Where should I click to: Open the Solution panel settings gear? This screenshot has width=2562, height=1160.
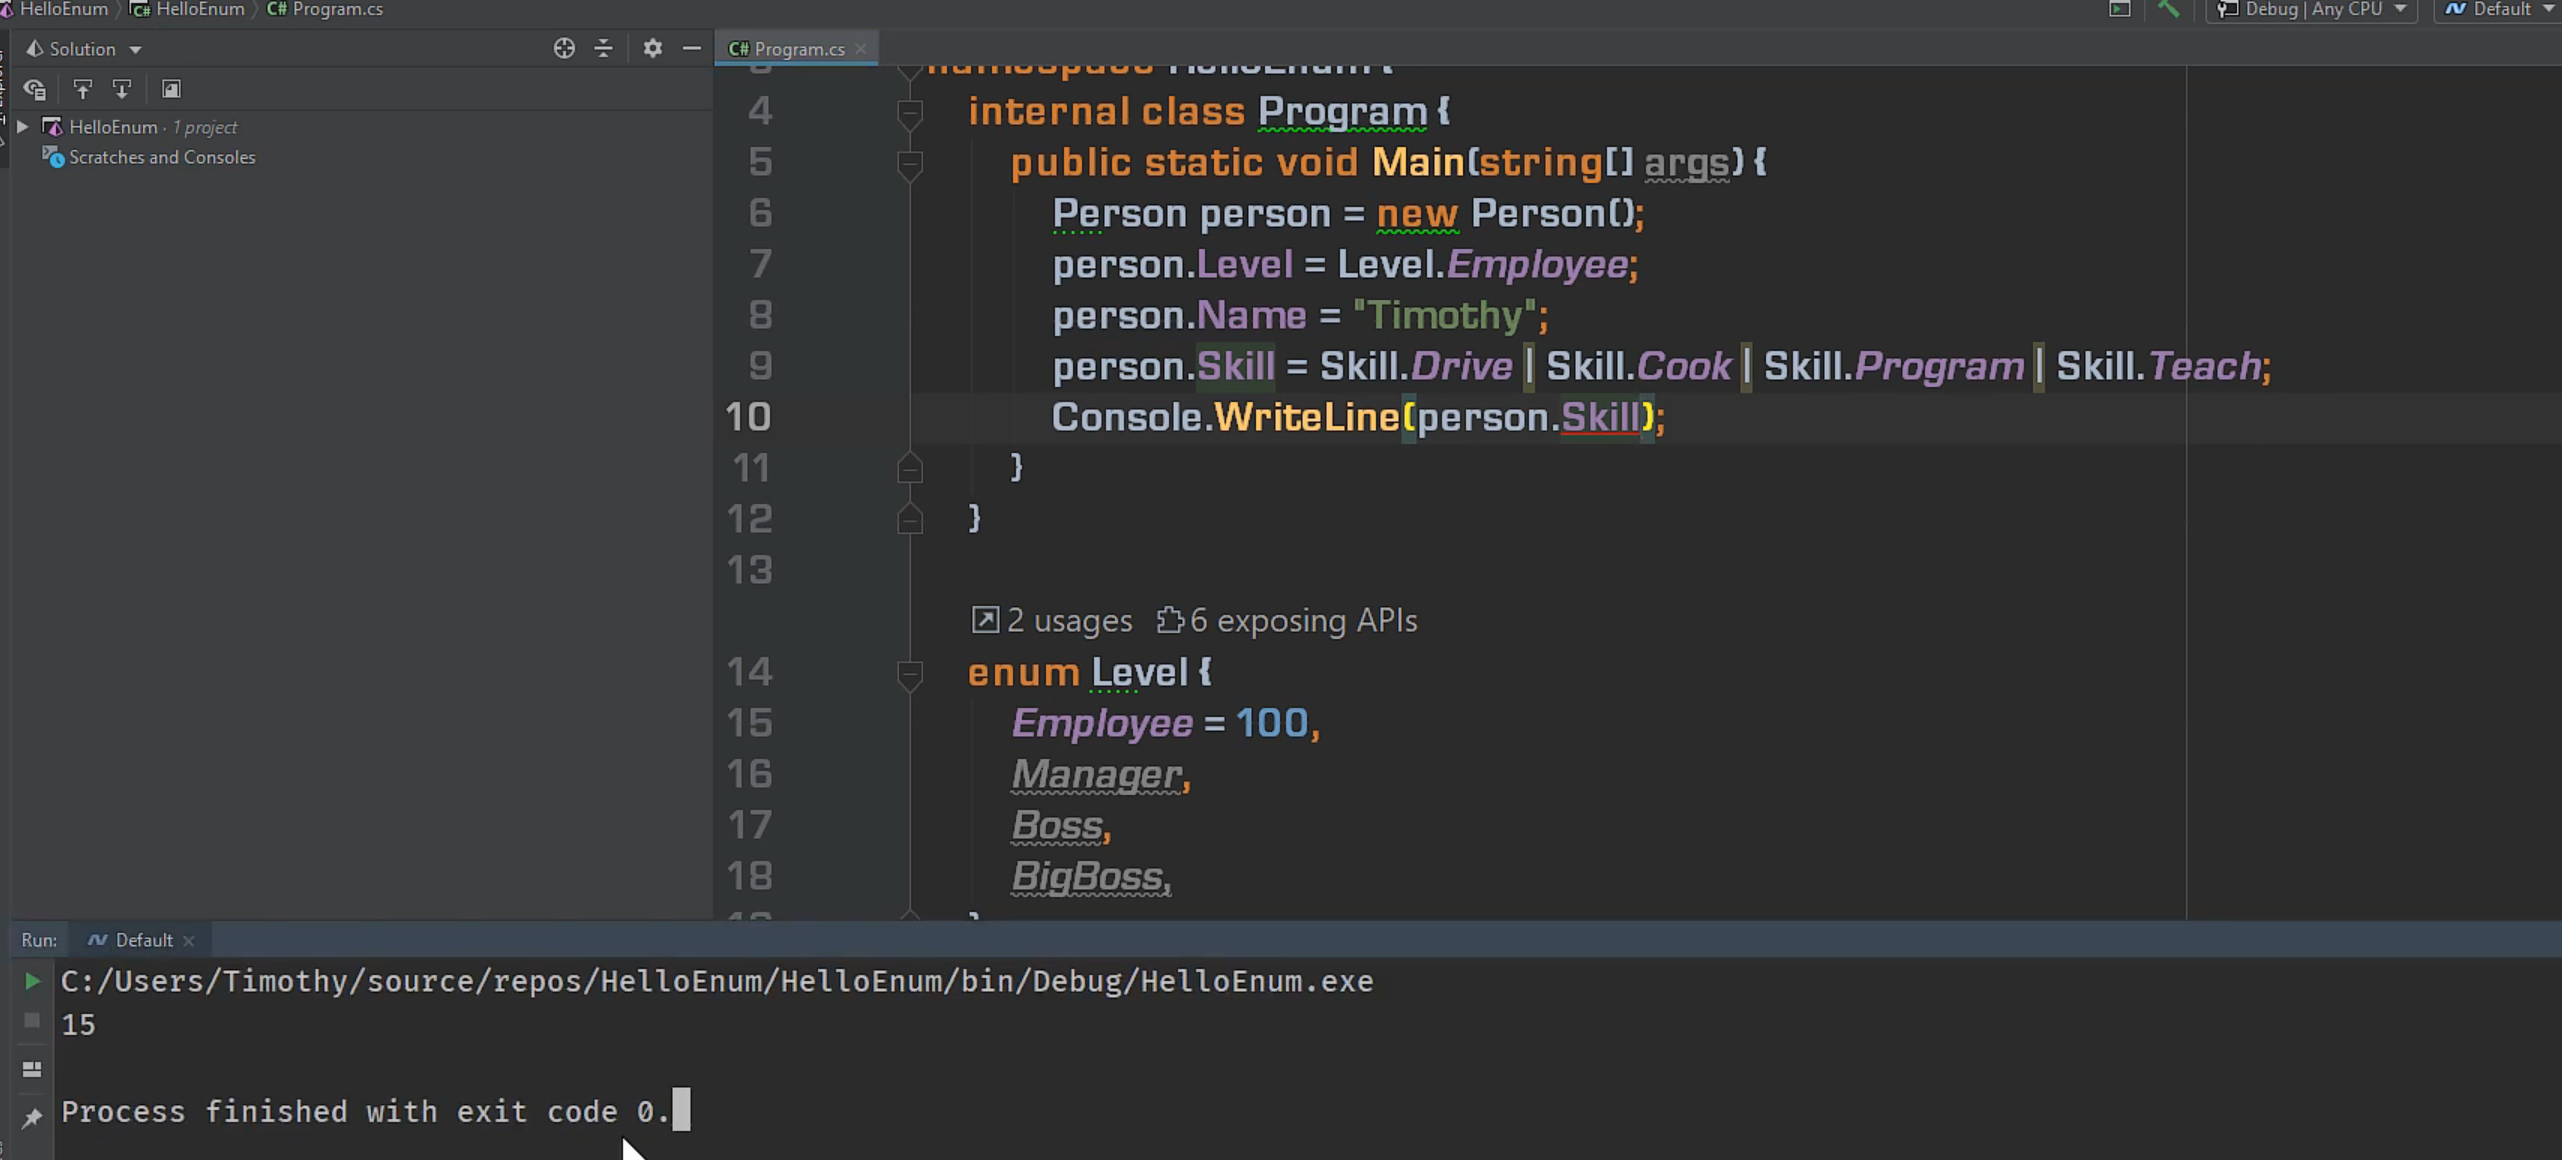point(653,48)
